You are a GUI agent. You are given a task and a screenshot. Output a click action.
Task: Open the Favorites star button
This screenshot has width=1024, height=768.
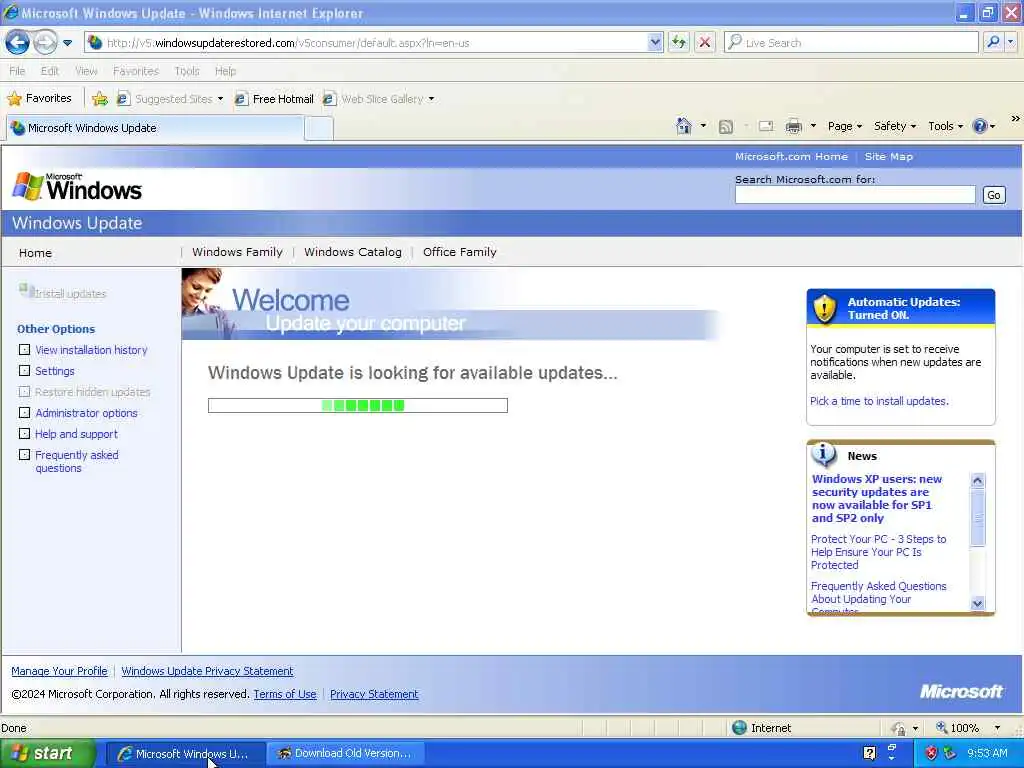tap(40, 99)
